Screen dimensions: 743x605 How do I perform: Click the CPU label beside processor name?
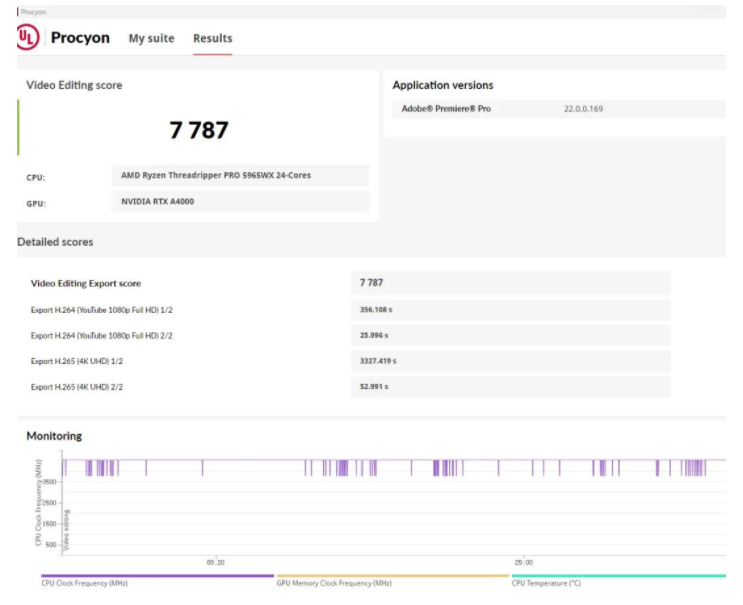pos(36,178)
